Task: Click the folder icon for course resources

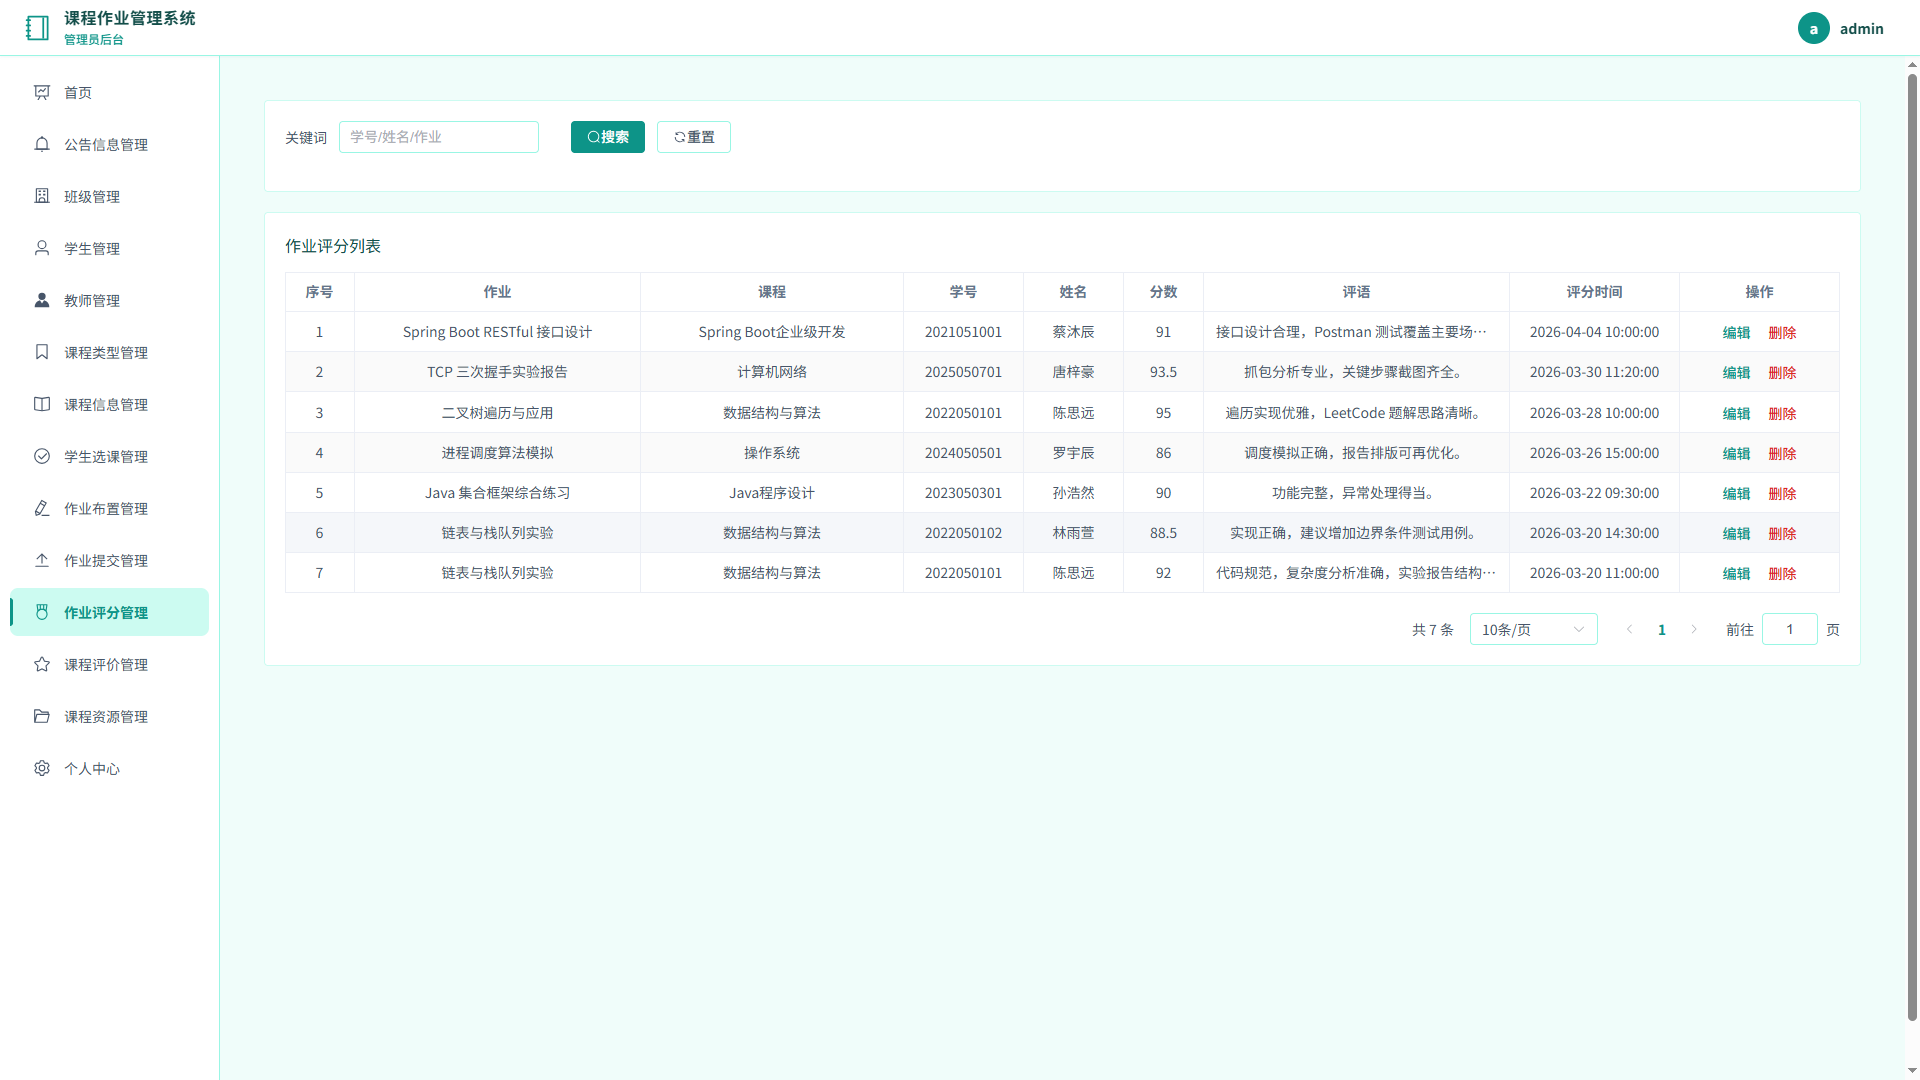Action: (x=42, y=716)
